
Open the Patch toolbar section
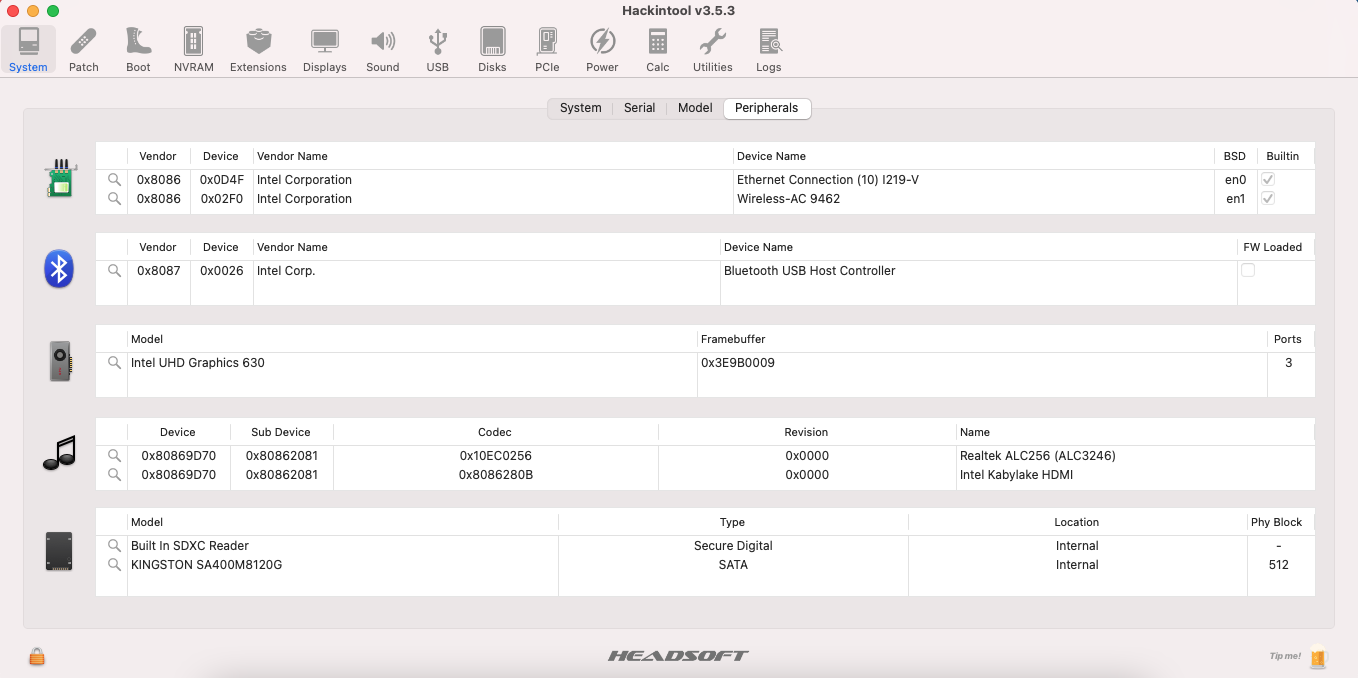coord(84,49)
